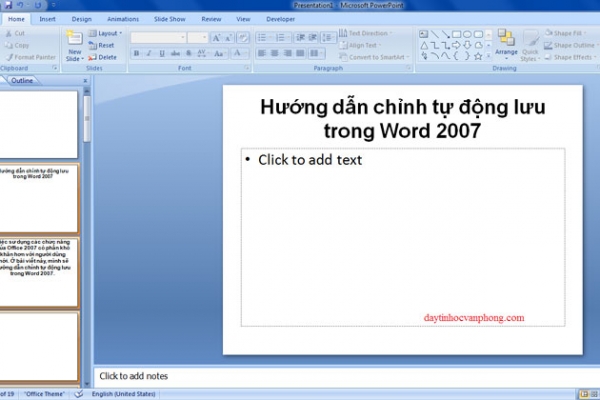Open Shape Fill color menu
Screen dimensions: 600x400
[x=565, y=33]
